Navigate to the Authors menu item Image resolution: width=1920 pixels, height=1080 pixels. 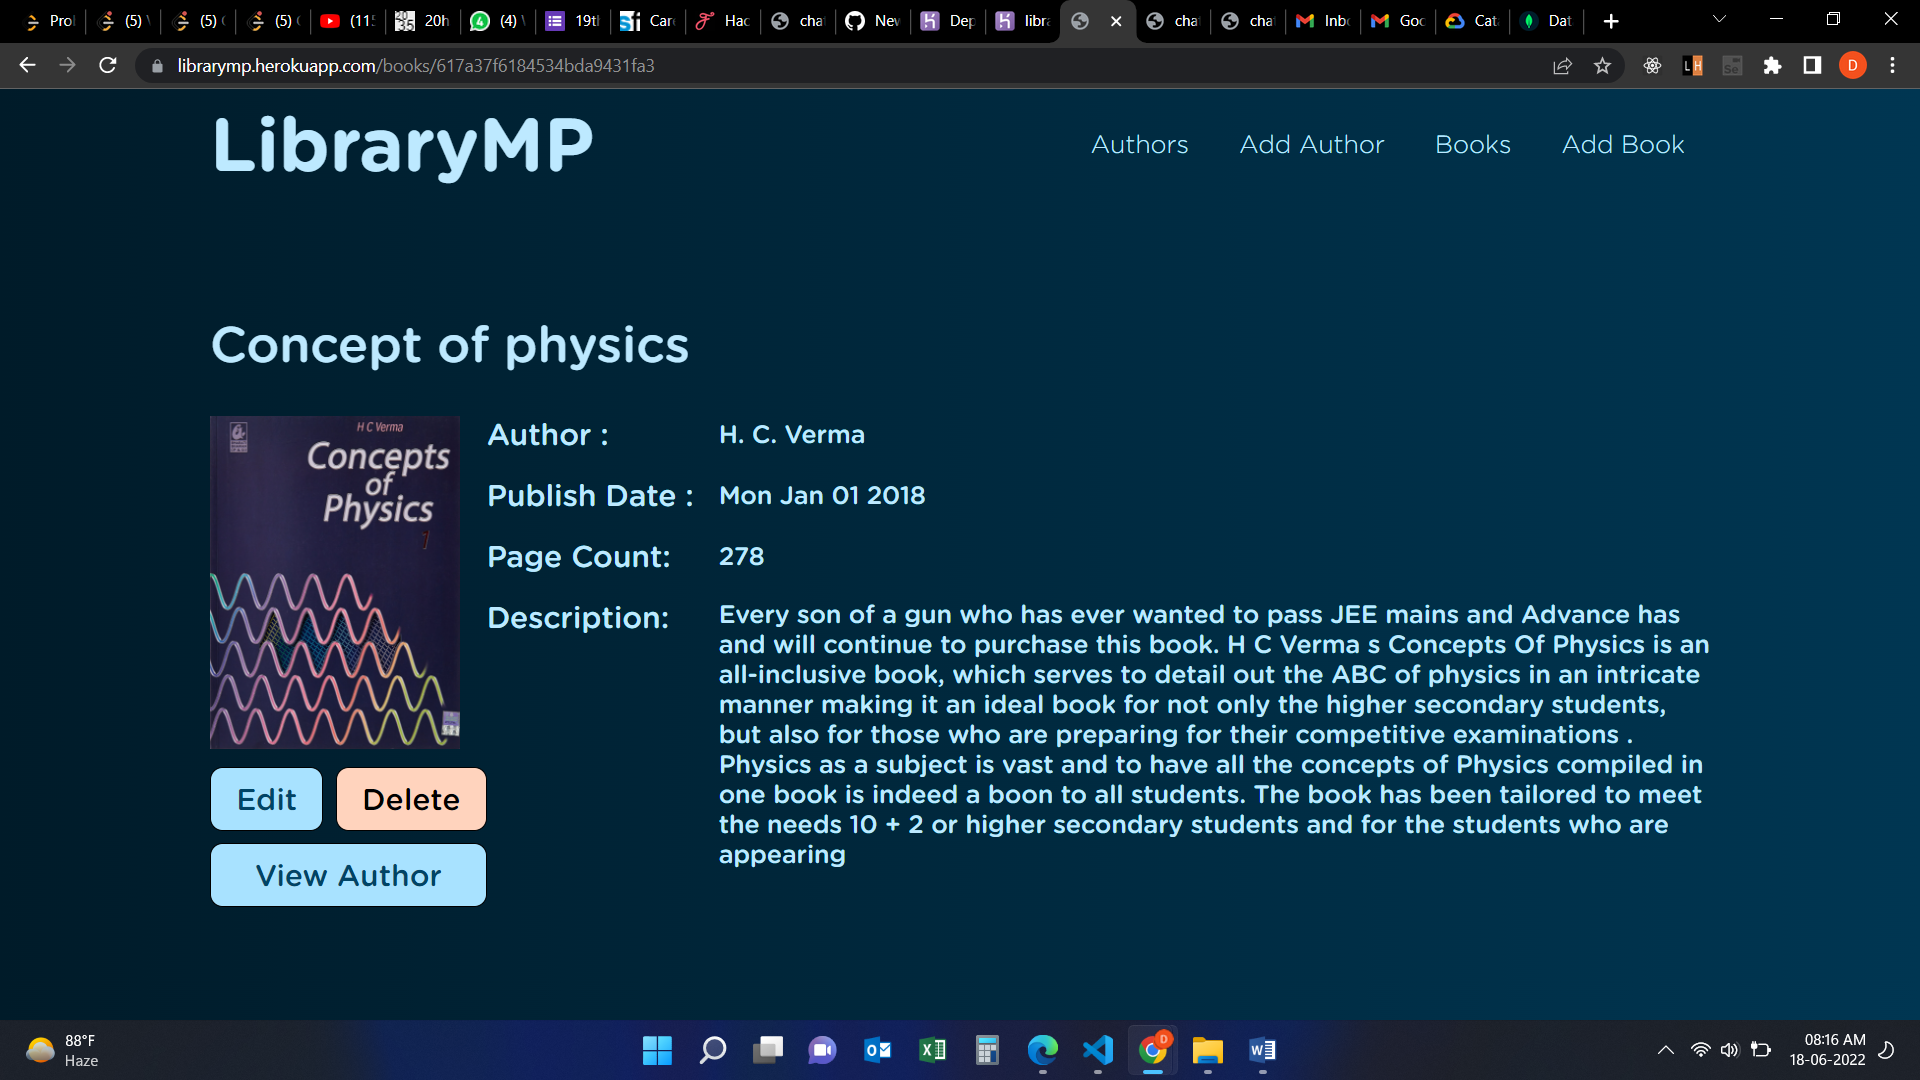[x=1139, y=145]
